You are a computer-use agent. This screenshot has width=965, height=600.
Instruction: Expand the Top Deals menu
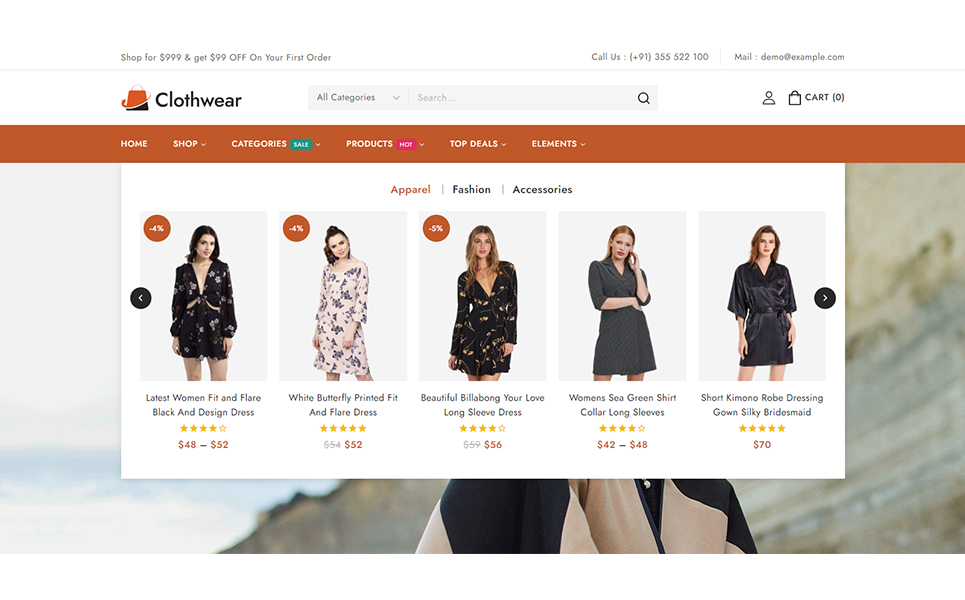point(477,144)
